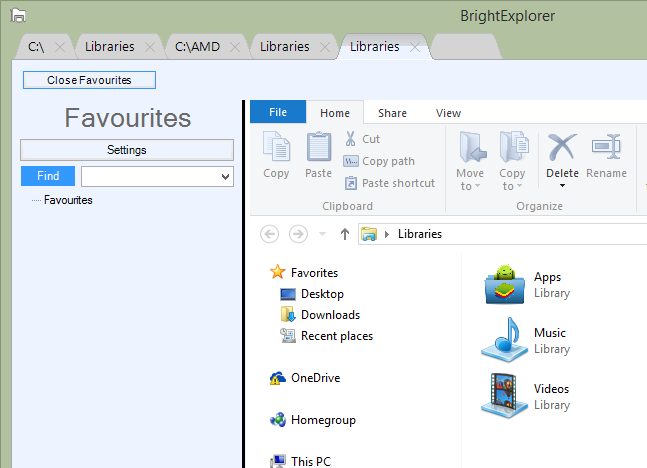Expand the Copy to dropdown arrow
Screen dimensions: 647x468
[519, 186]
